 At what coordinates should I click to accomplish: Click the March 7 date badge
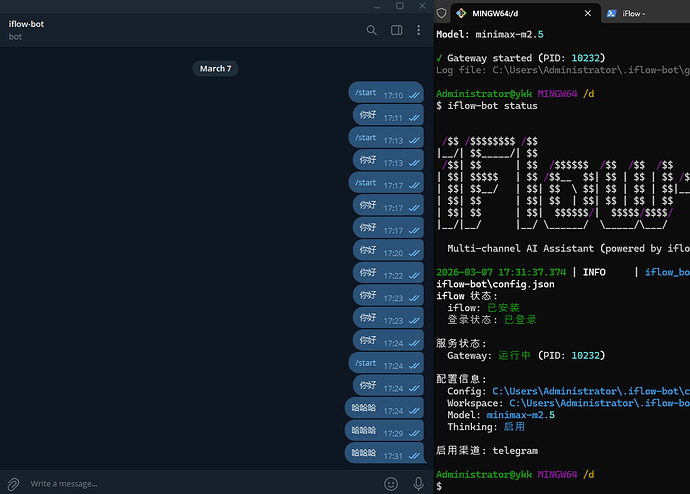pyautogui.click(x=215, y=69)
